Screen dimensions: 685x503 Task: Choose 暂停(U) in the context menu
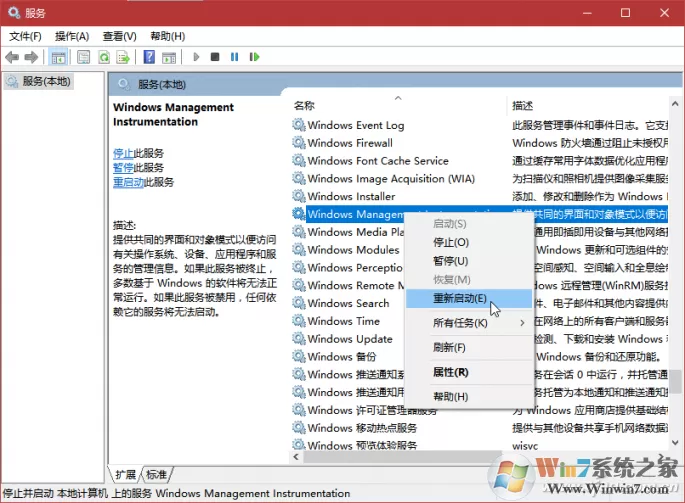(469, 261)
